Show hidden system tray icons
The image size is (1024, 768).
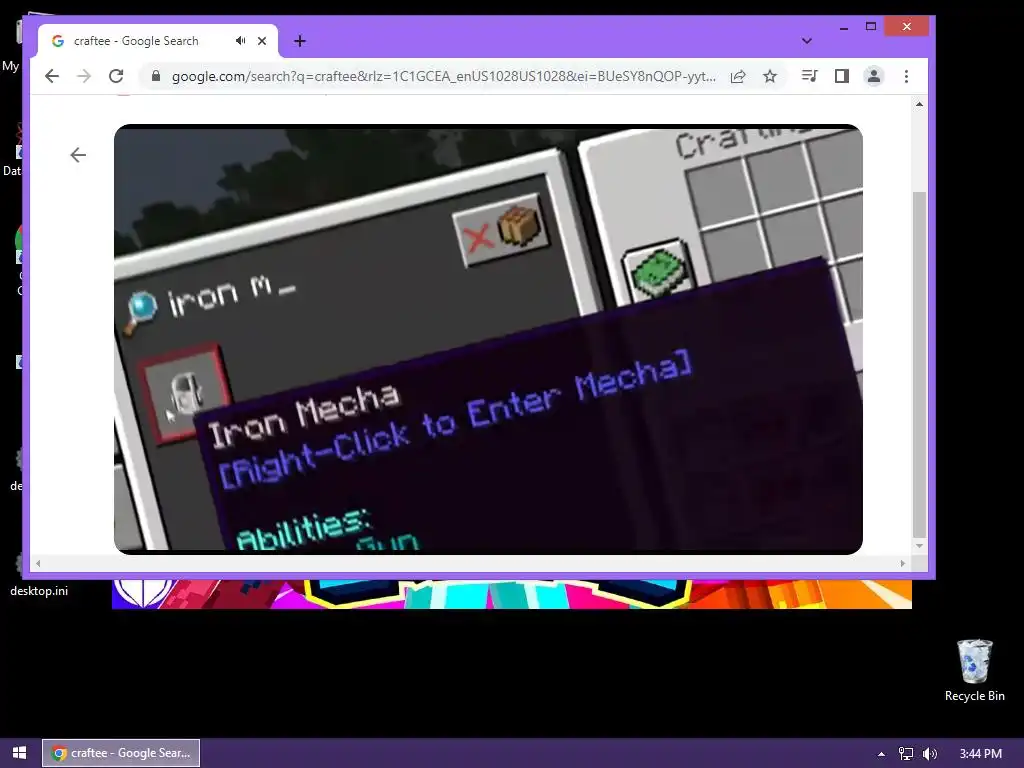(881, 754)
